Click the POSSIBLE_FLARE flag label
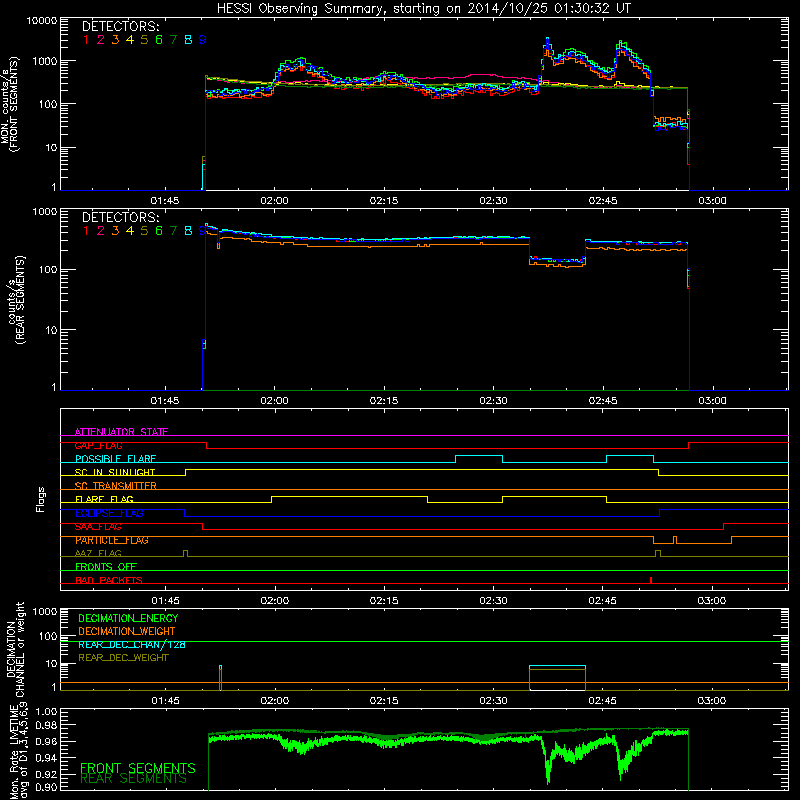This screenshot has width=800, height=800. pyautogui.click(x=115, y=459)
